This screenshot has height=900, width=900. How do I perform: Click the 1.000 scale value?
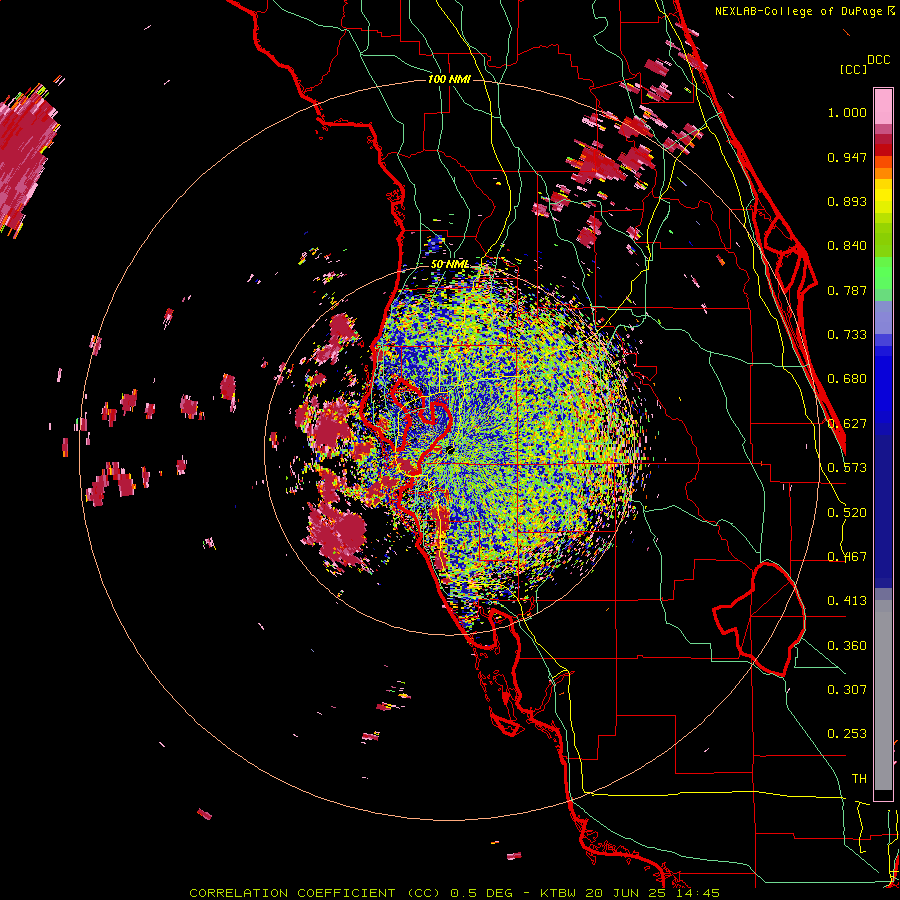[x=847, y=112]
